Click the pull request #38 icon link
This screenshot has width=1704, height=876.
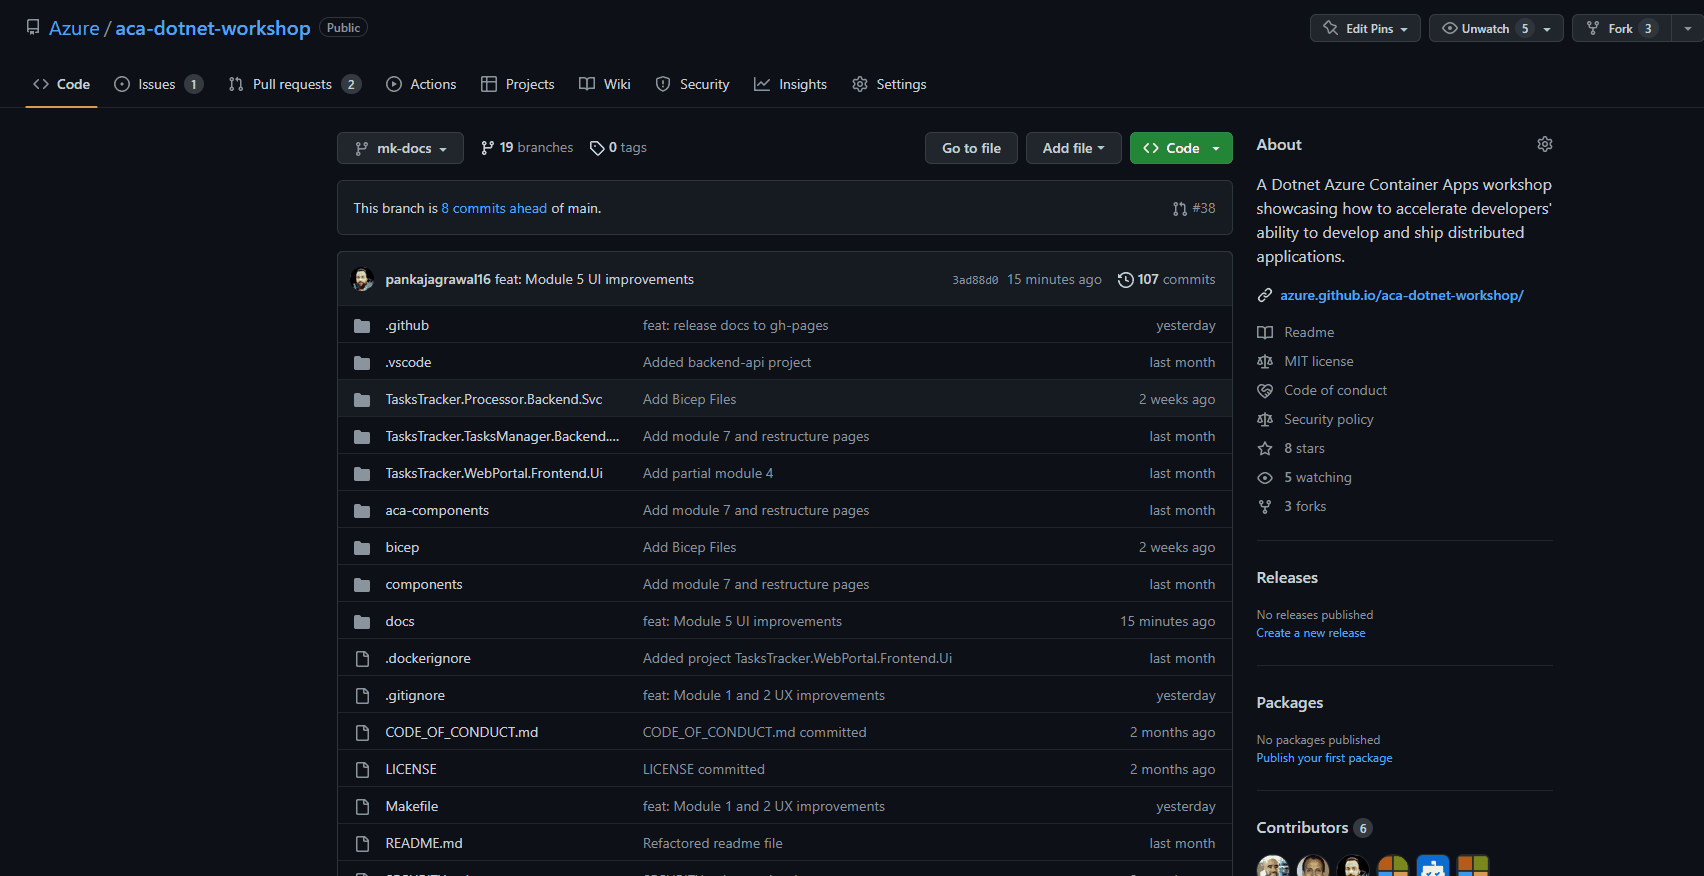click(1180, 208)
